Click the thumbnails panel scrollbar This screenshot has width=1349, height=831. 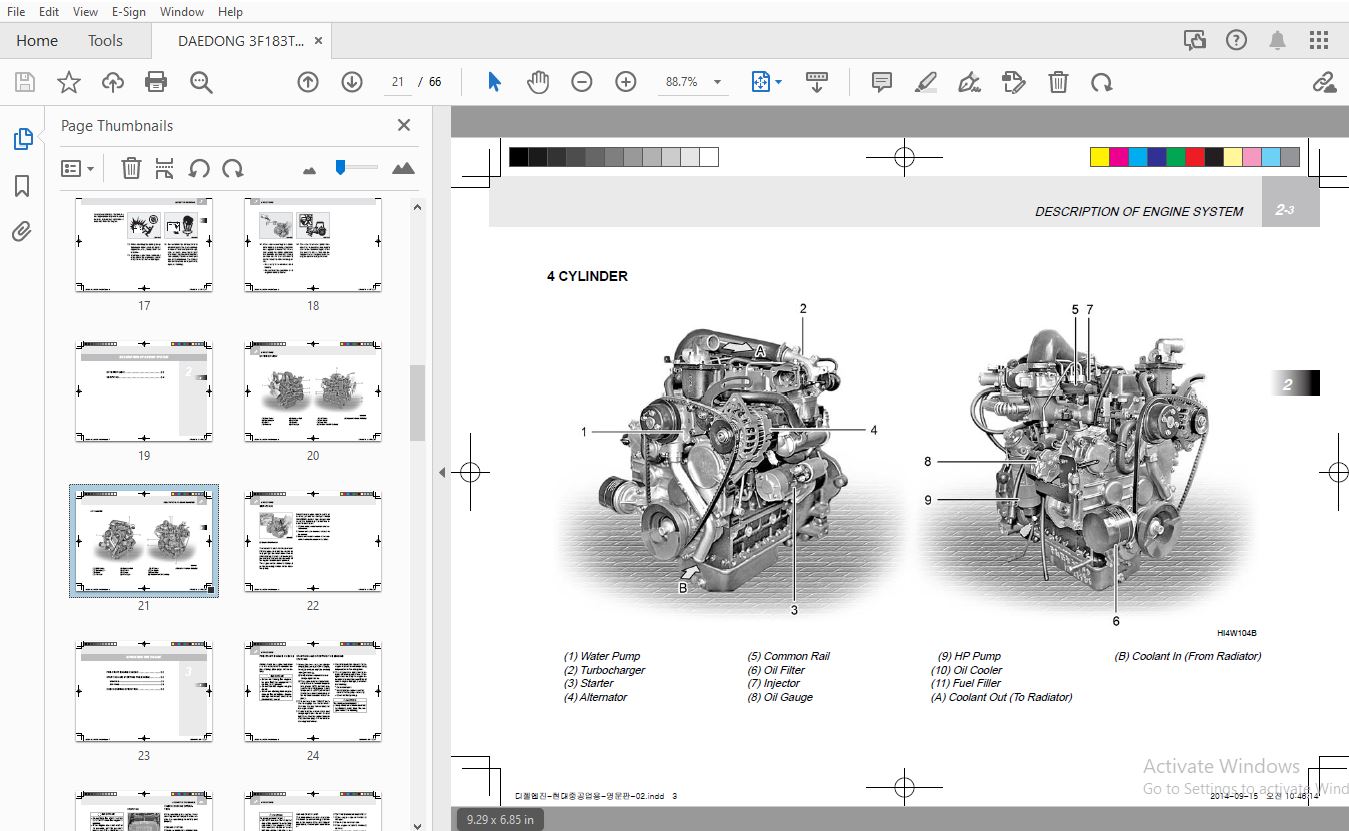click(x=417, y=402)
